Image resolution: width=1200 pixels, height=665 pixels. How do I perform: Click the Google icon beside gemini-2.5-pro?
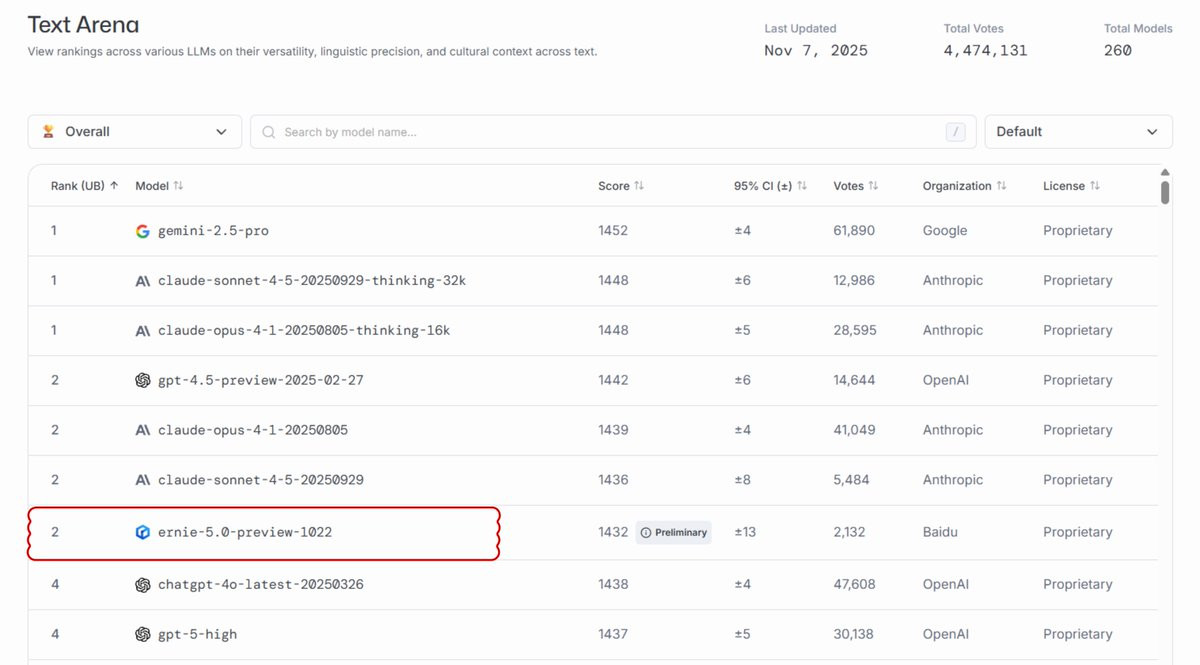[x=143, y=231]
